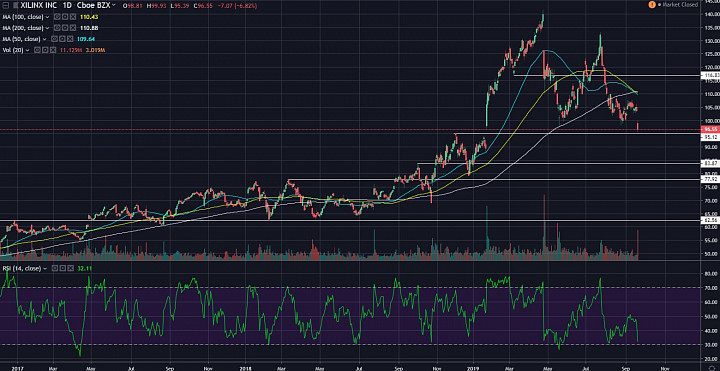Hide the MA (50, close) indicator
This screenshot has width=720, height=371.
(54, 39)
